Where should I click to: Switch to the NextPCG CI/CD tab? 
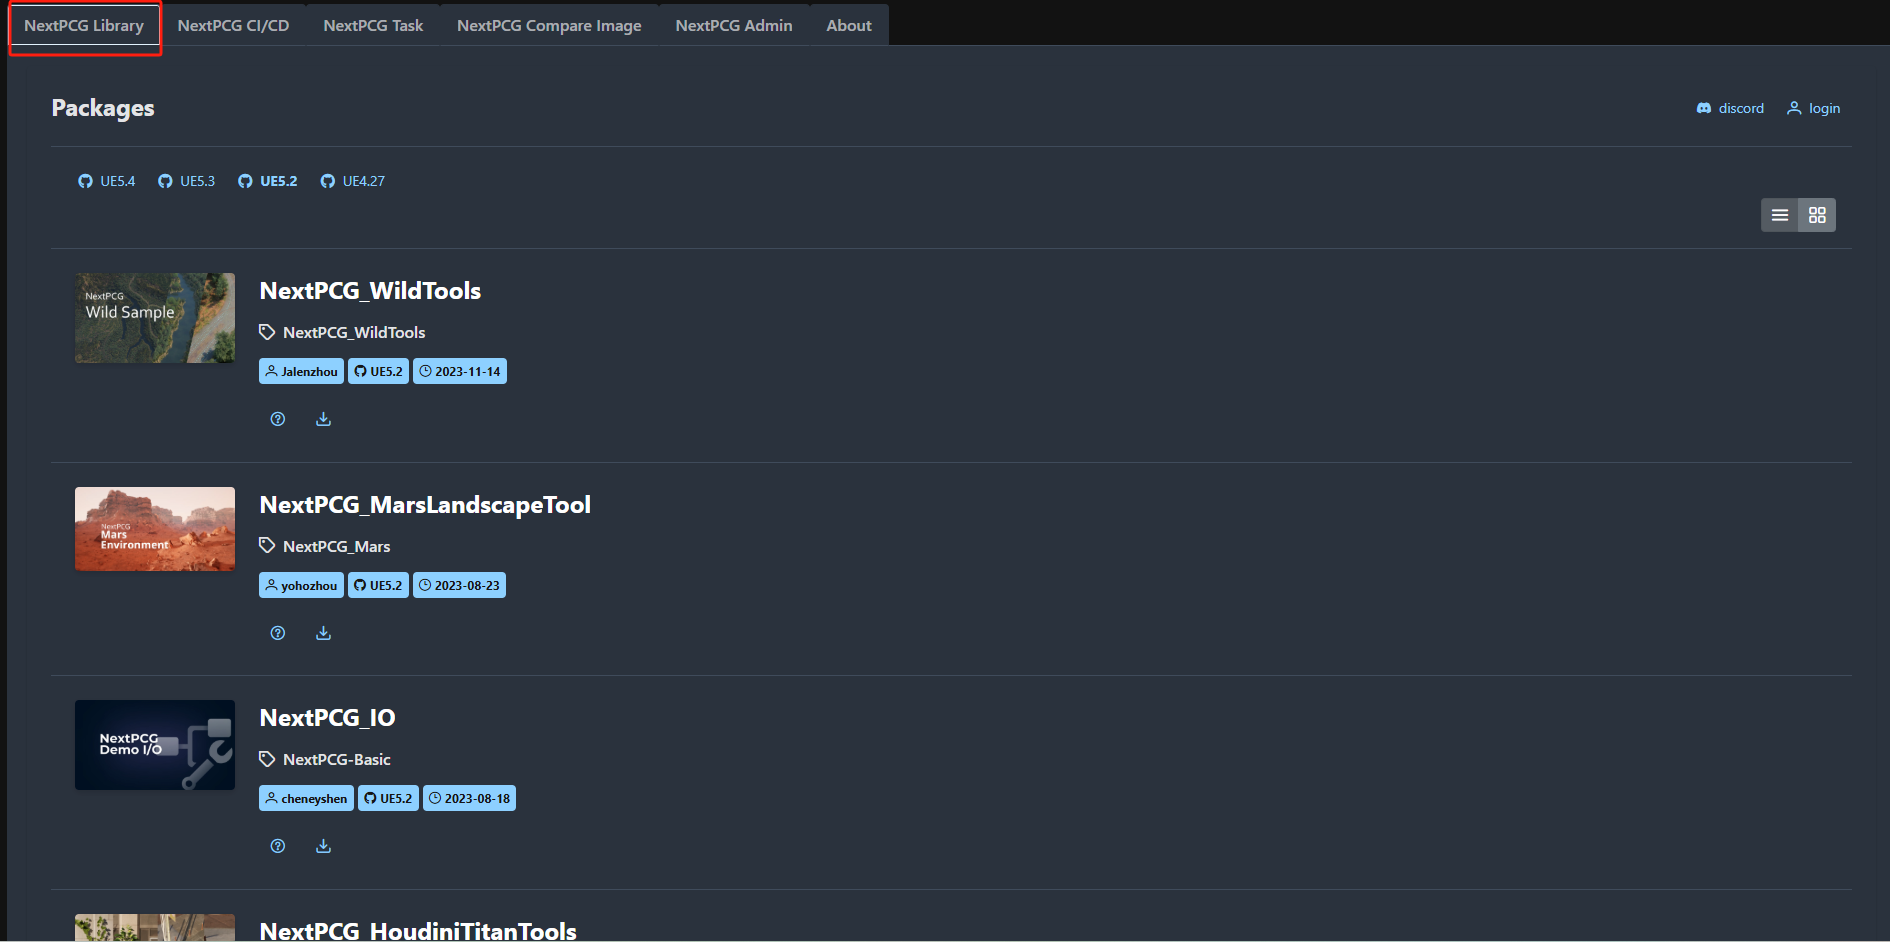233,25
